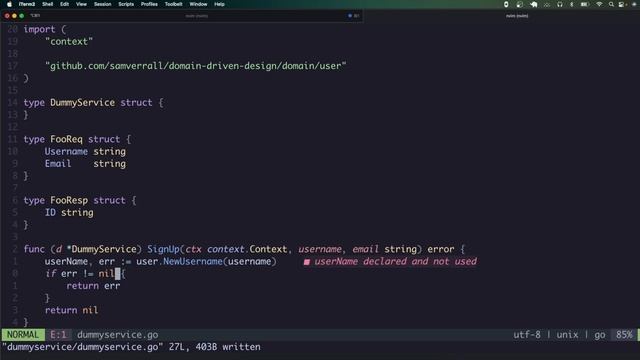
Task: Open Control Center from the menu bar
Action: coord(622,4)
